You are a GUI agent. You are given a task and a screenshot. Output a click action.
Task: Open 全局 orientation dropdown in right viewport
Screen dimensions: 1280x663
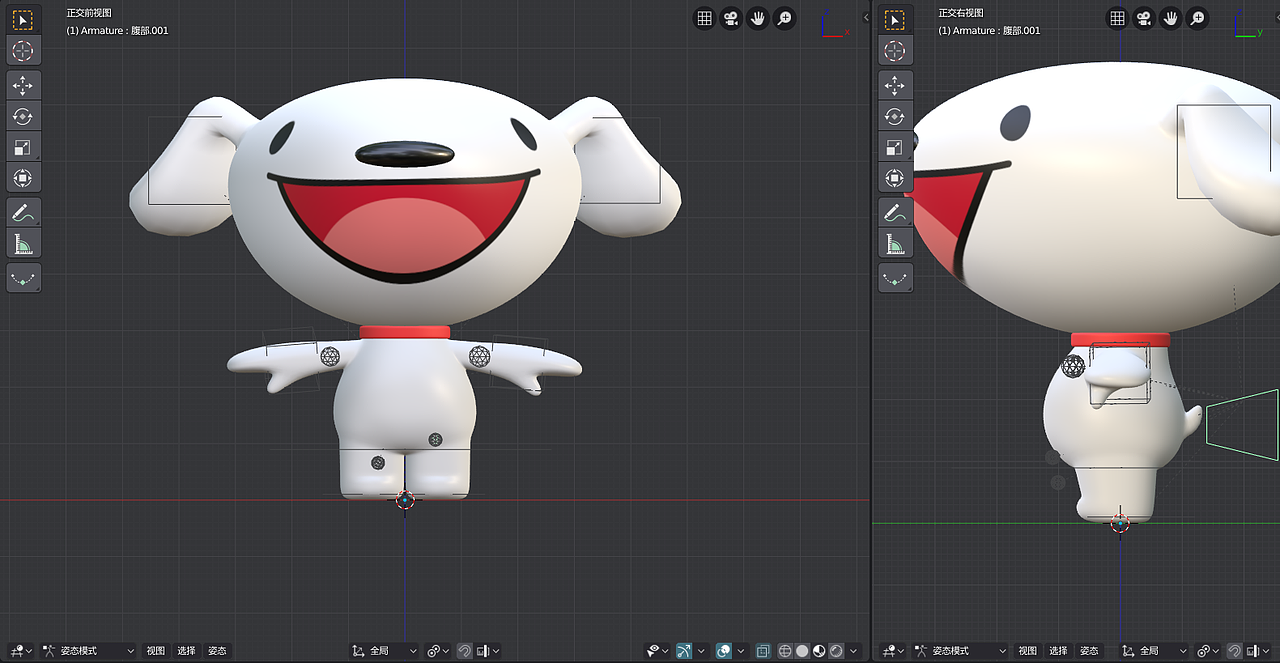point(1154,651)
